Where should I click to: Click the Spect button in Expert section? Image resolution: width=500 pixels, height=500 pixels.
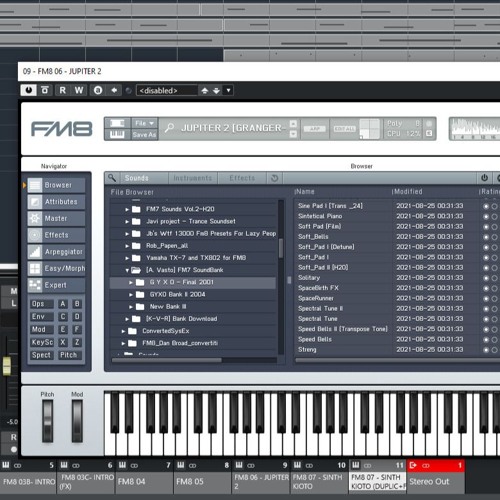click(42, 355)
